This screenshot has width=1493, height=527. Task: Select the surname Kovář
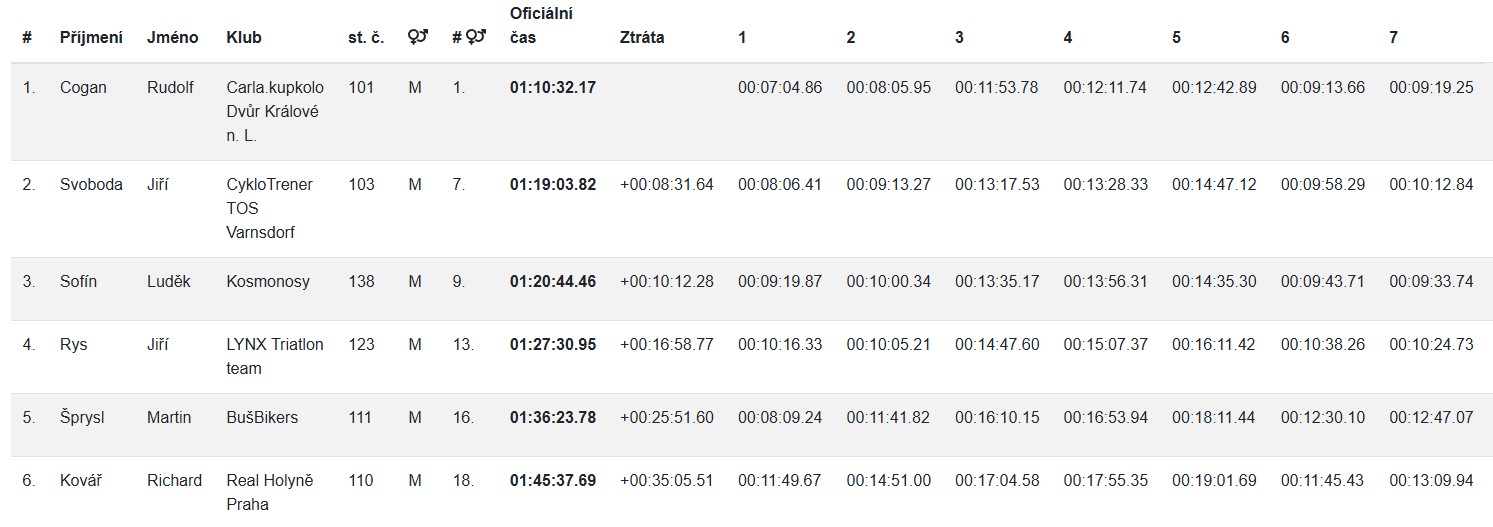[x=80, y=480]
